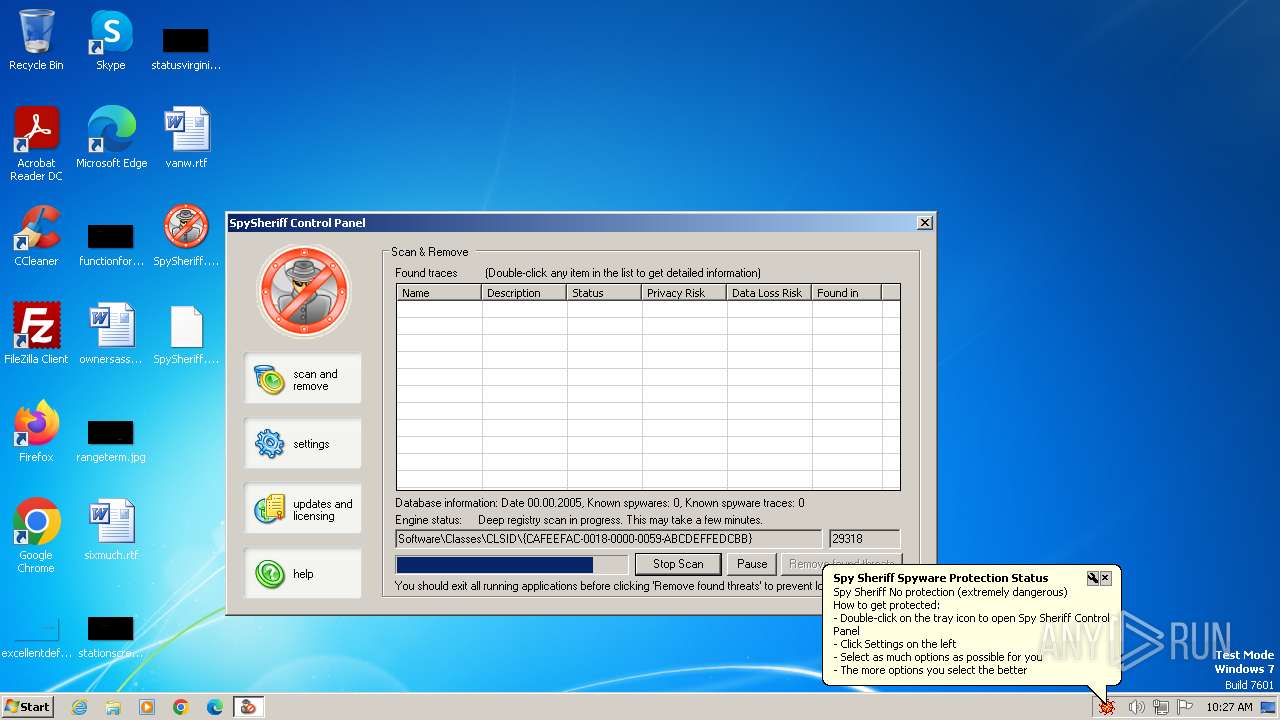Select the Recycle Bin desktop icon
This screenshot has width=1280, height=720.
[36, 40]
